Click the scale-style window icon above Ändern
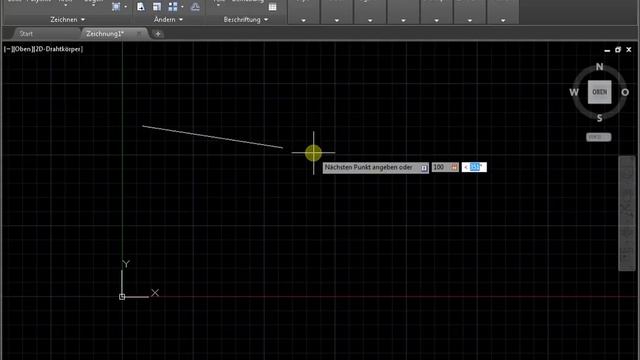The height and width of the screenshot is (360, 640). pos(157,7)
